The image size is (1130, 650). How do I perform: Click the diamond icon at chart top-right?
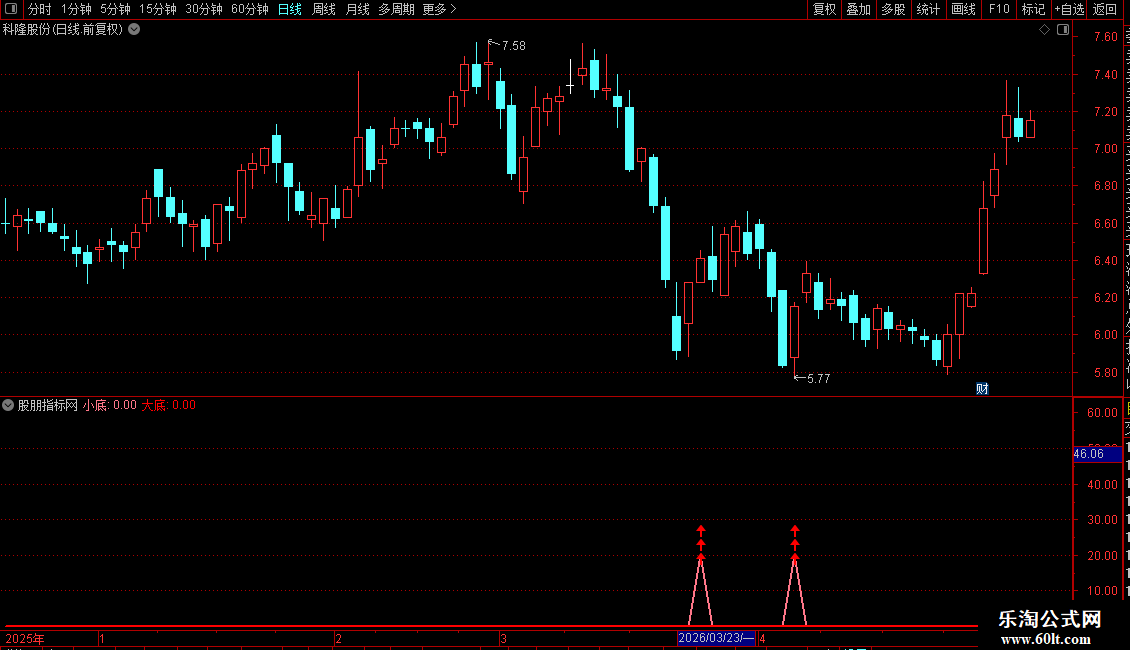1044,30
